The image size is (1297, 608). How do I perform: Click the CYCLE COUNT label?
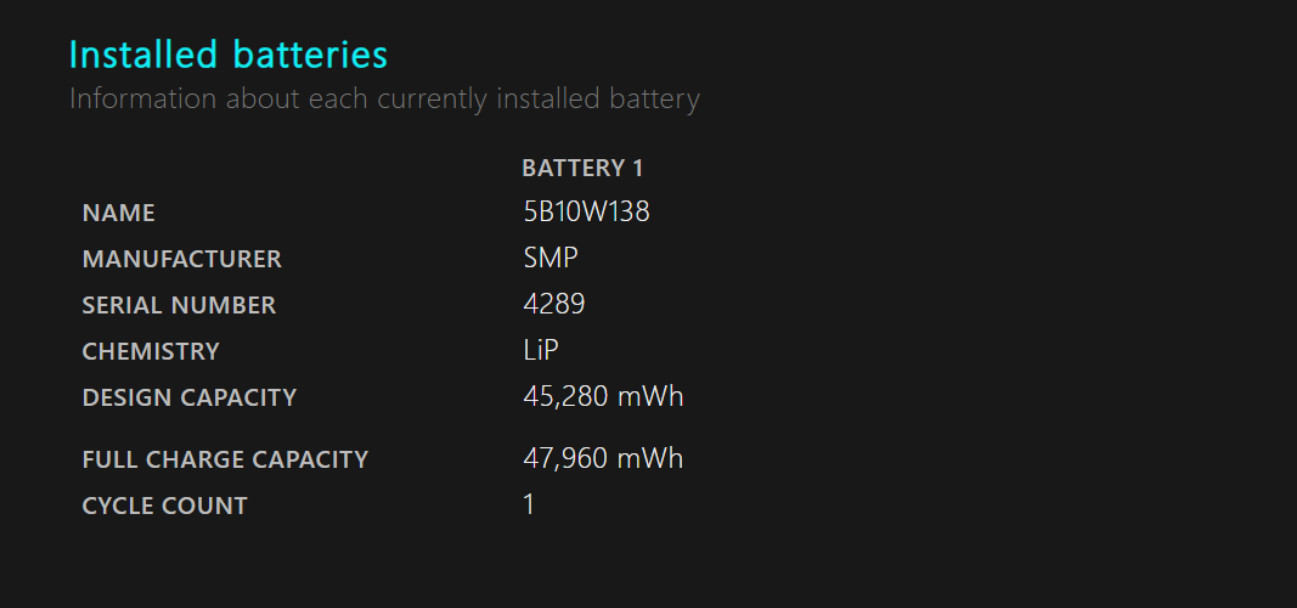coord(165,505)
